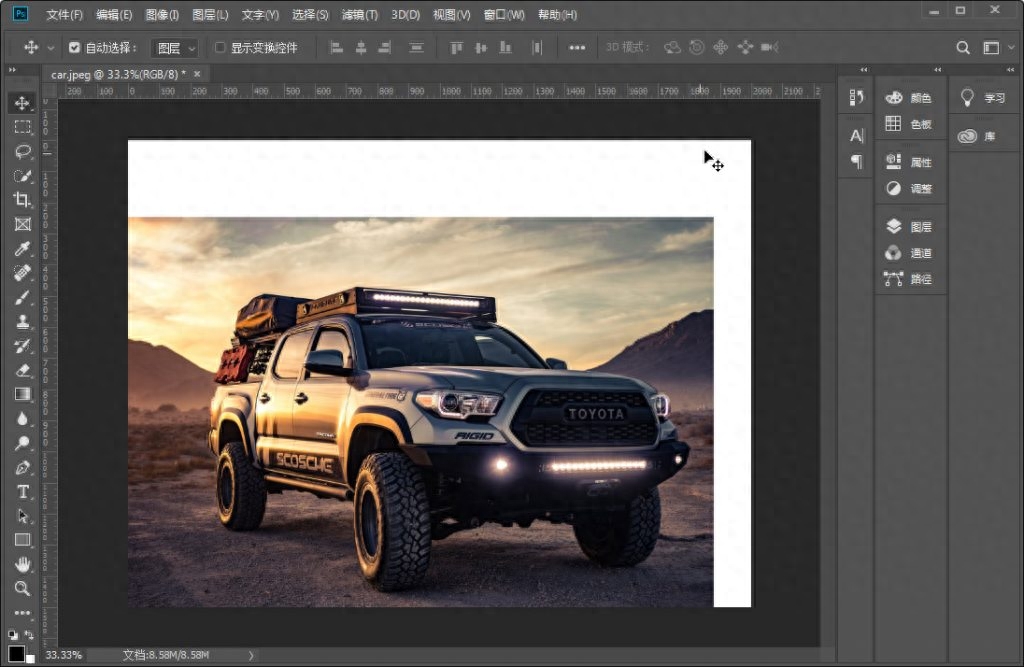Open the 图层 panel in dock

[910, 227]
